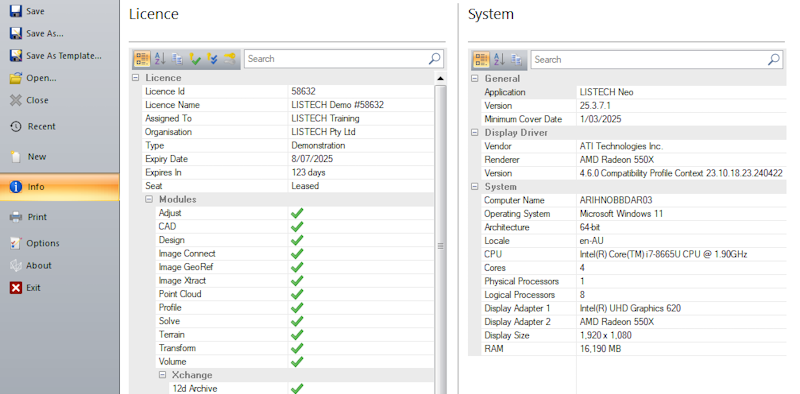
Task: Select the Minimum Cover Date row
Action: (633, 119)
